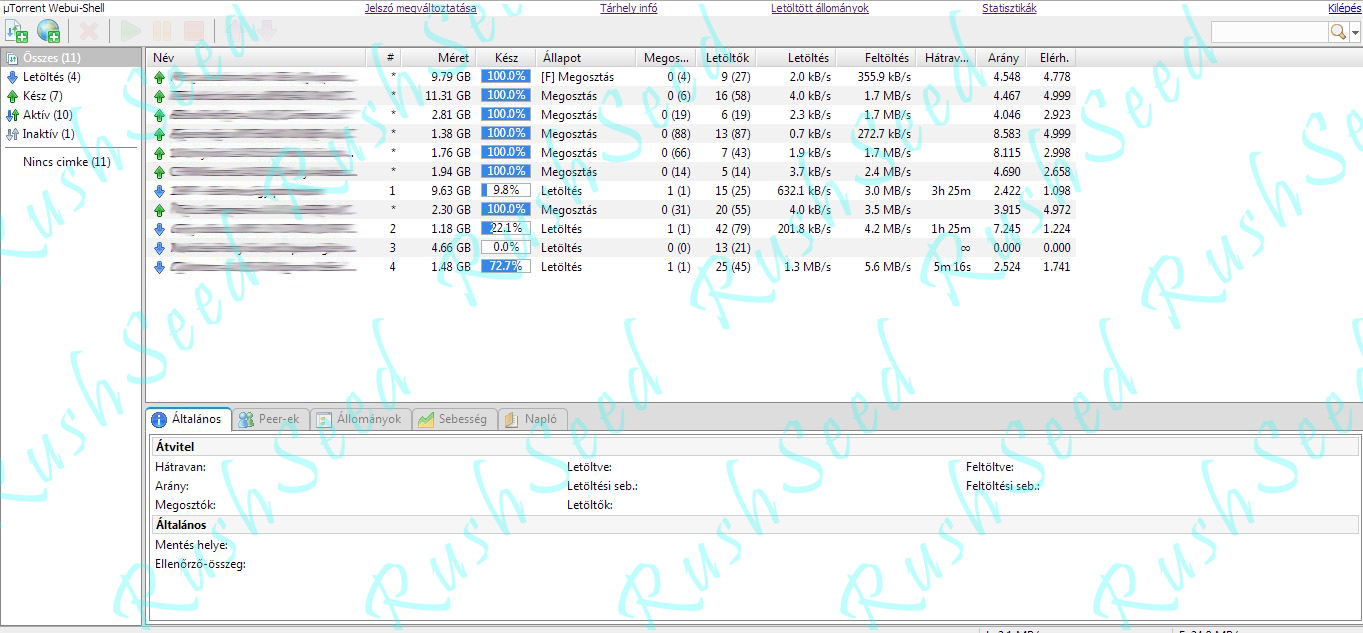
Task: Click the Statisztikák link
Action: tap(1009, 8)
